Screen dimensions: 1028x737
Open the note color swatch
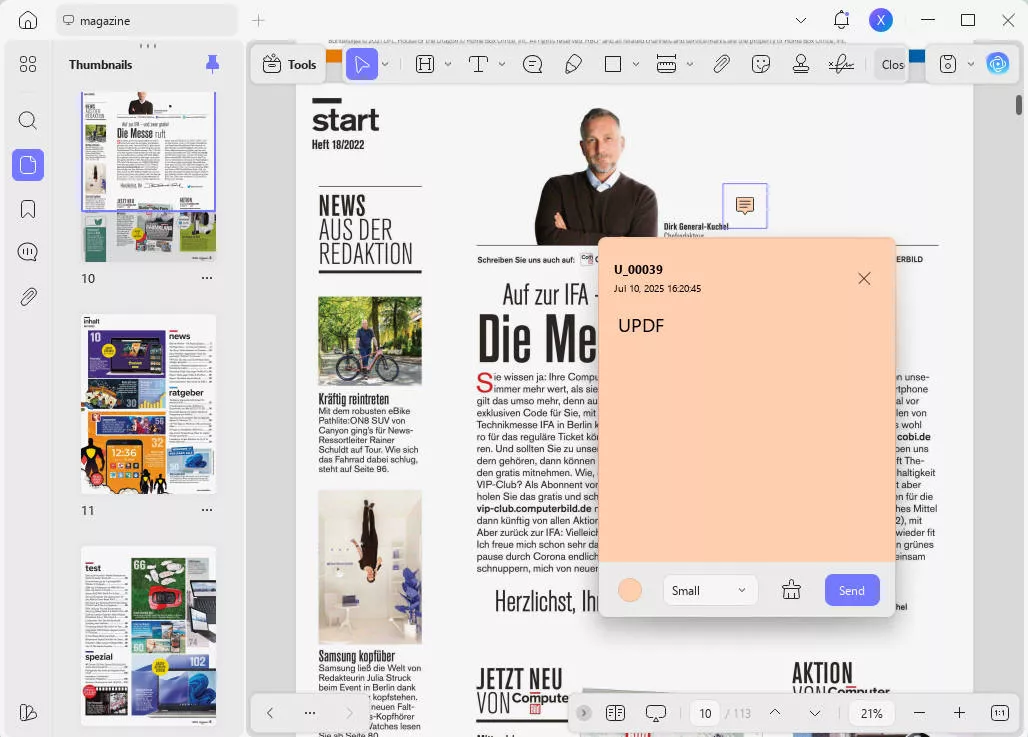coord(630,590)
